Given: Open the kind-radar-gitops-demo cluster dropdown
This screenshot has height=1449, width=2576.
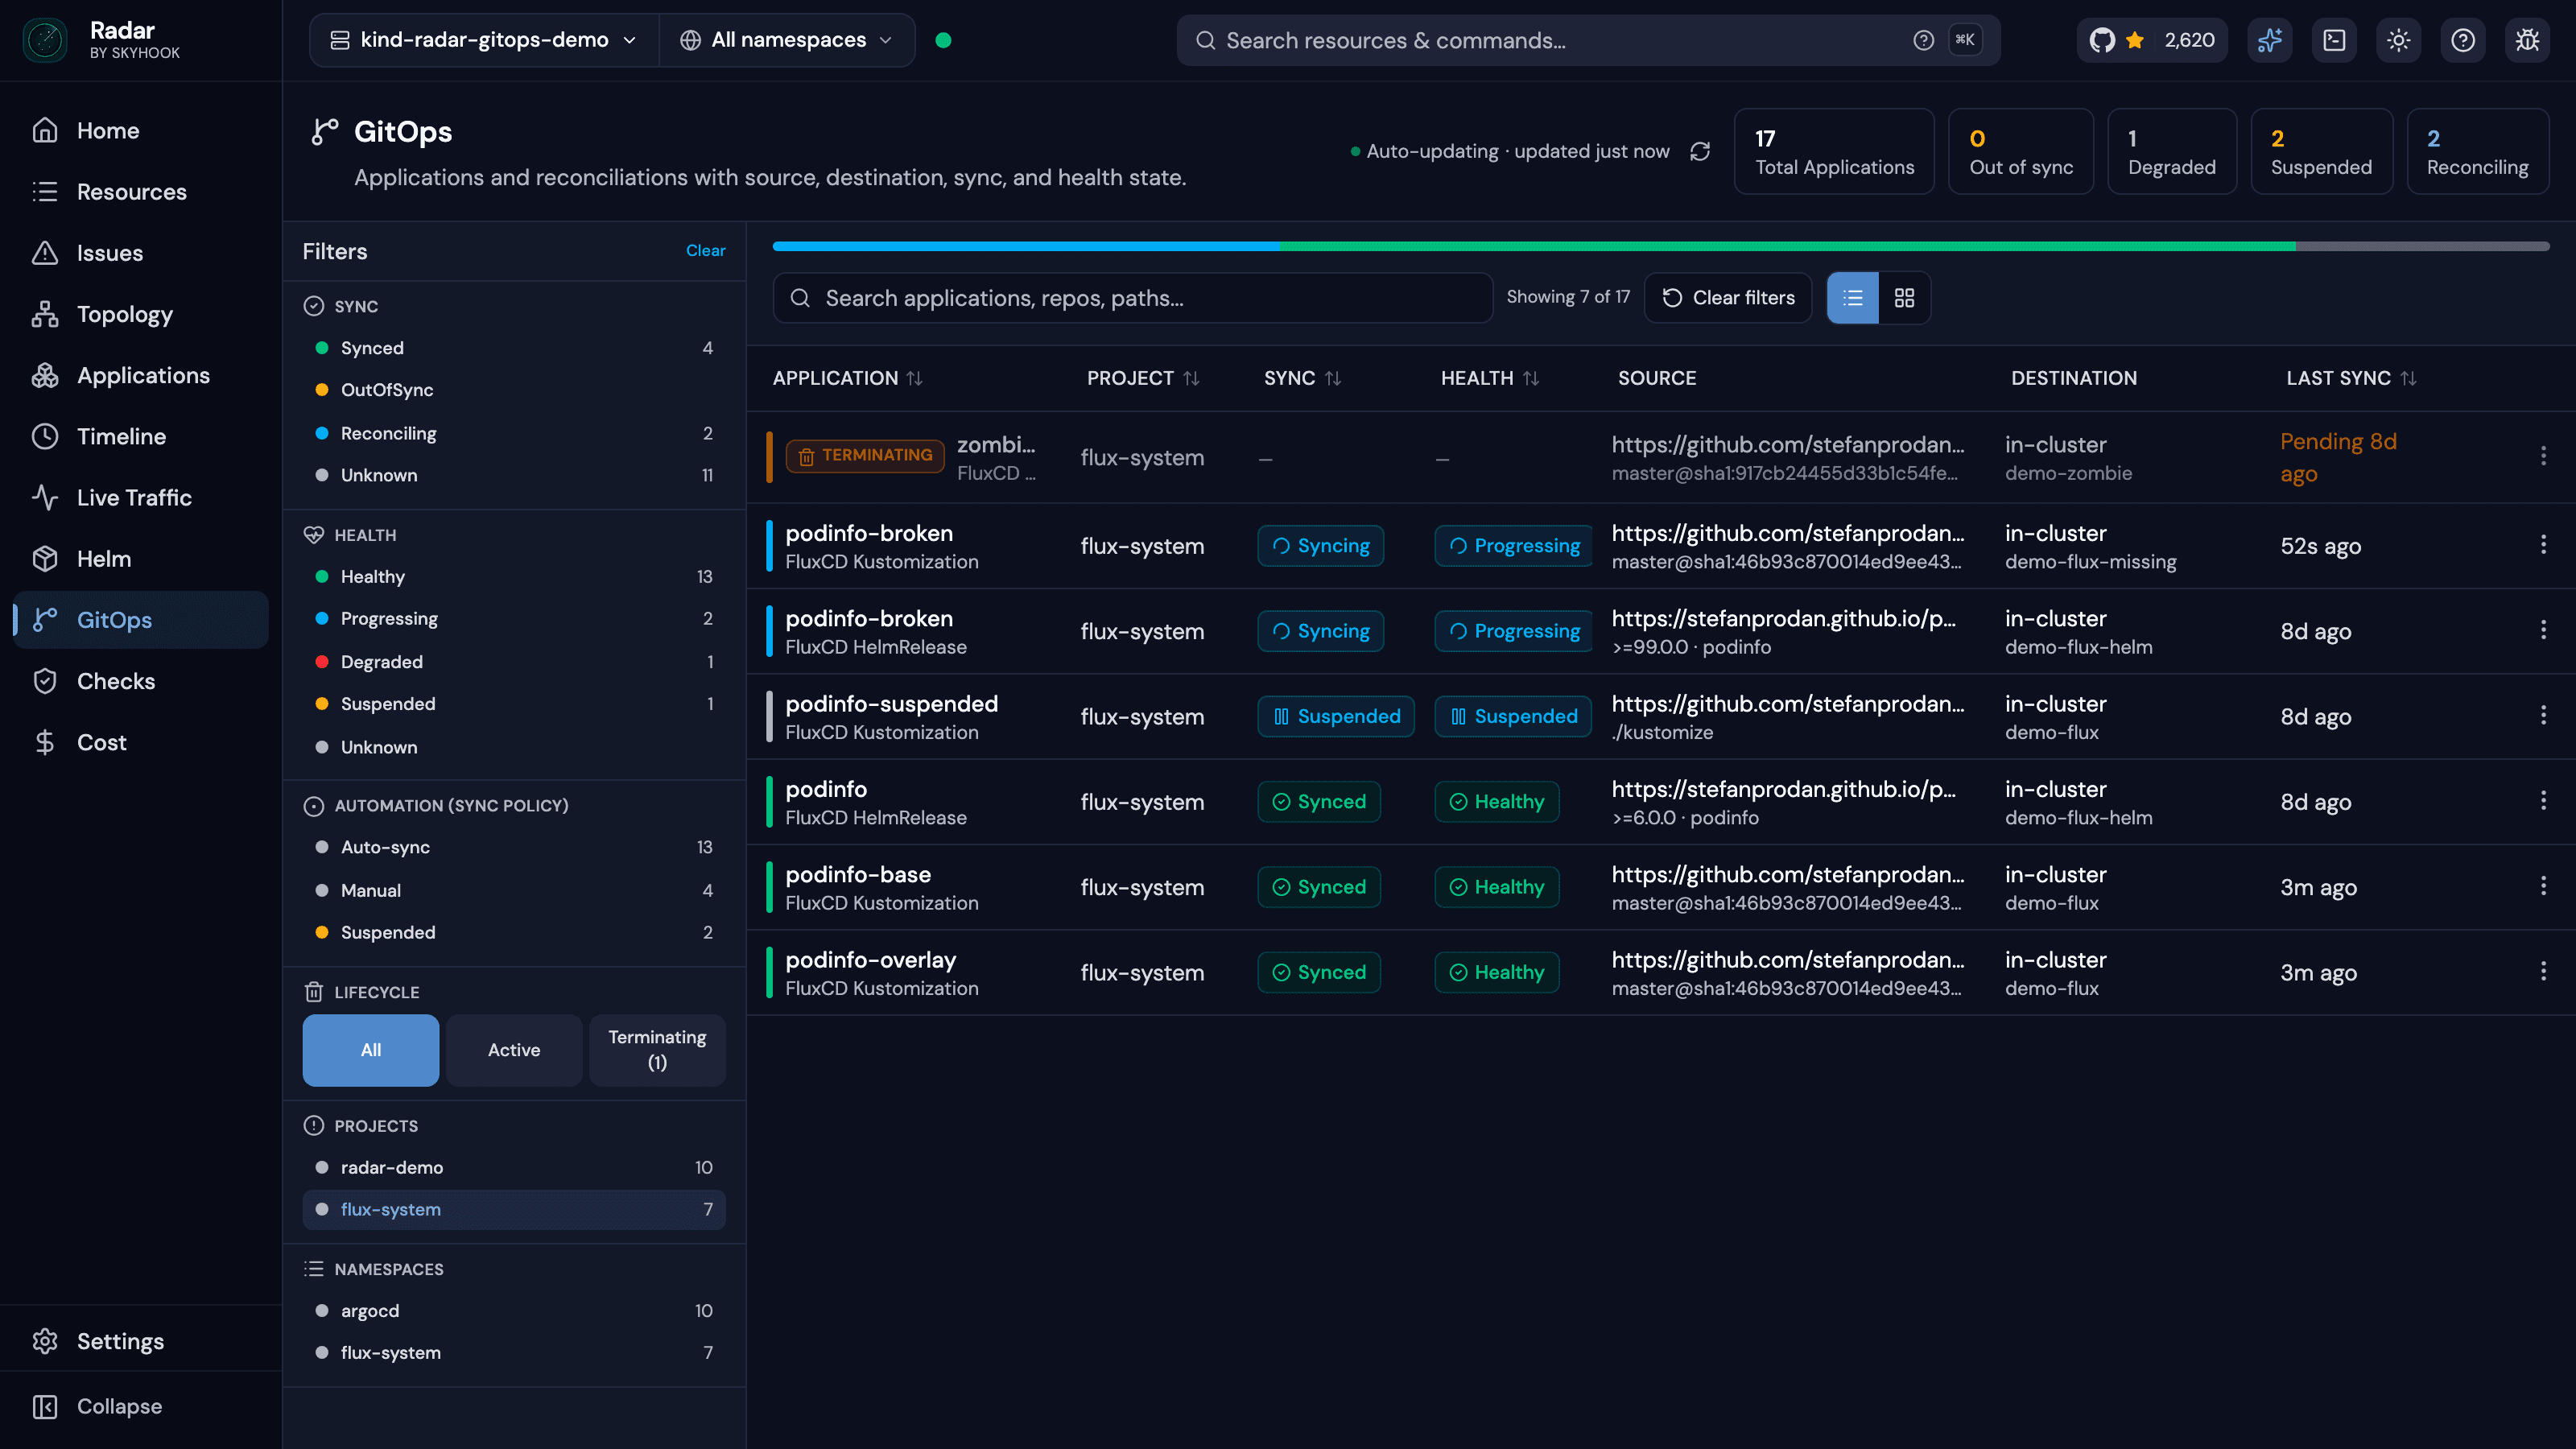Looking at the screenshot, I should [x=484, y=40].
